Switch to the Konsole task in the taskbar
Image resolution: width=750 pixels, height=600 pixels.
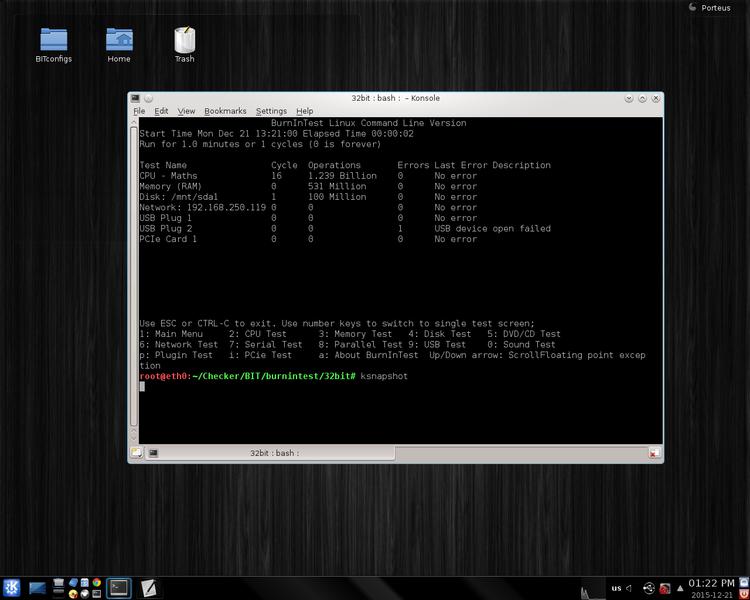[x=119, y=588]
